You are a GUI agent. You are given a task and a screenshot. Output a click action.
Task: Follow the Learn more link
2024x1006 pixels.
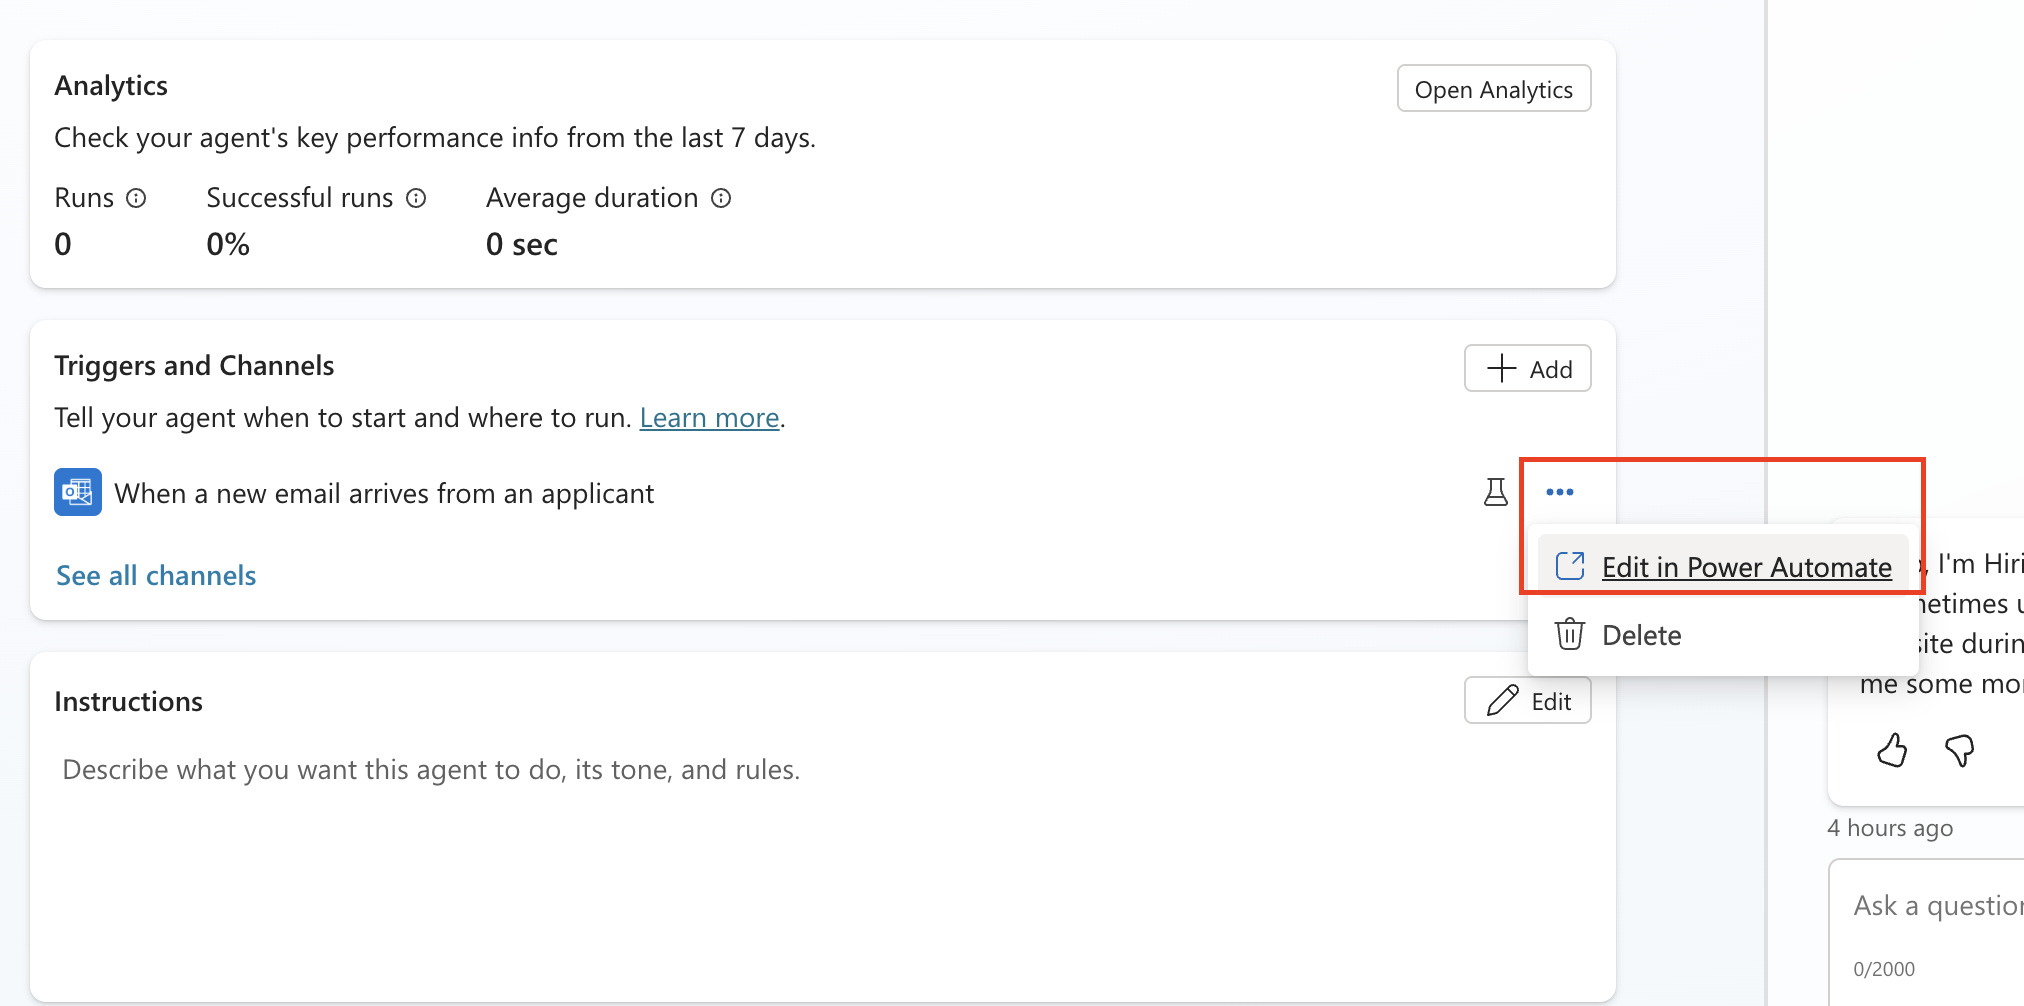tap(709, 418)
